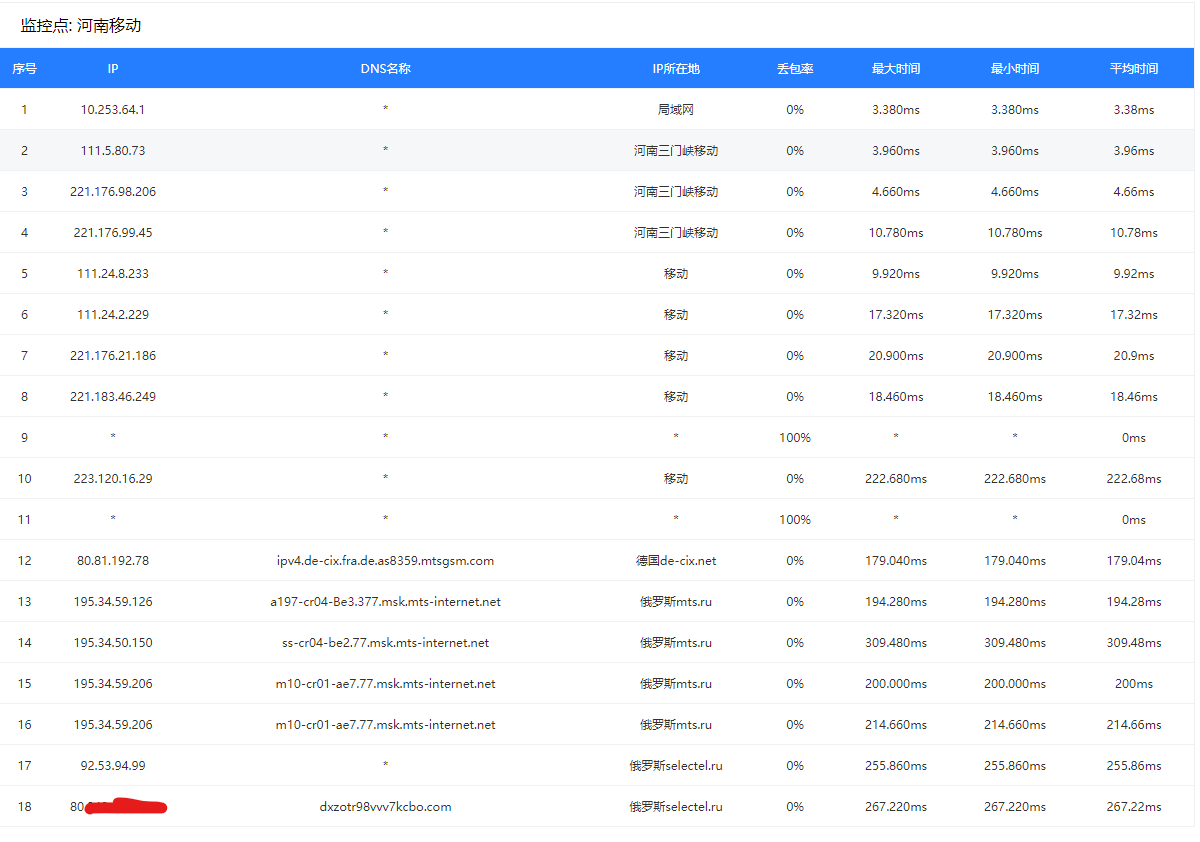The height and width of the screenshot is (842, 1200).
Task: Click the DNS名称 column header
Action: (x=386, y=69)
